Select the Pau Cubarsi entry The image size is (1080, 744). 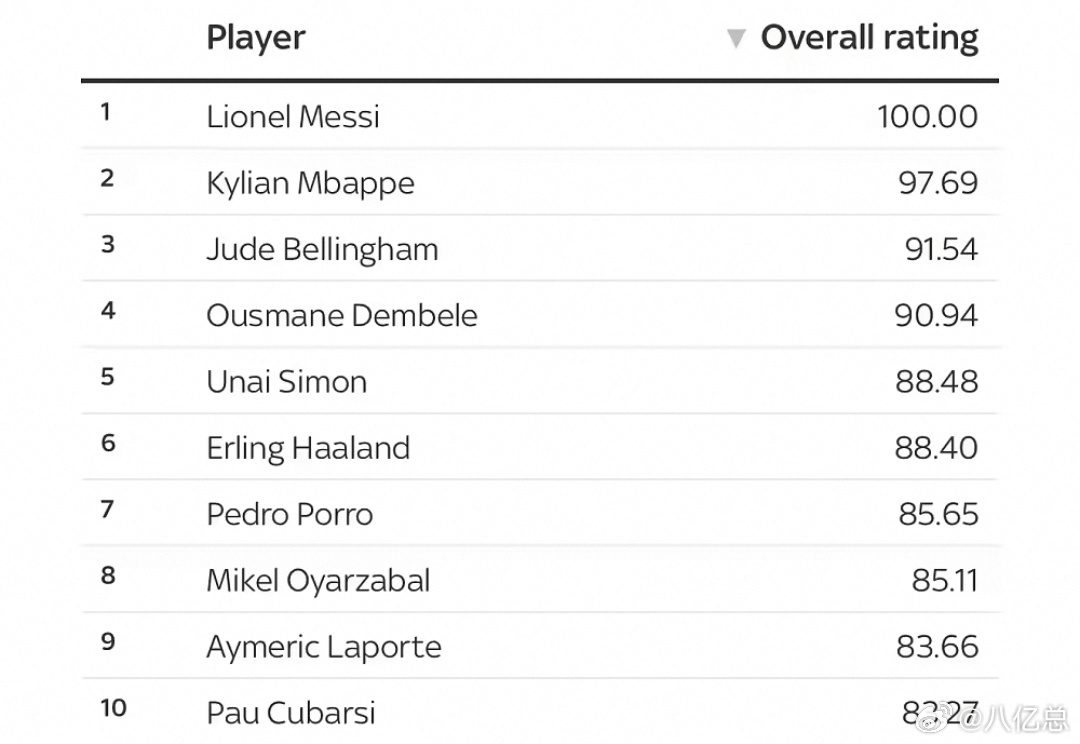point(291,713)
